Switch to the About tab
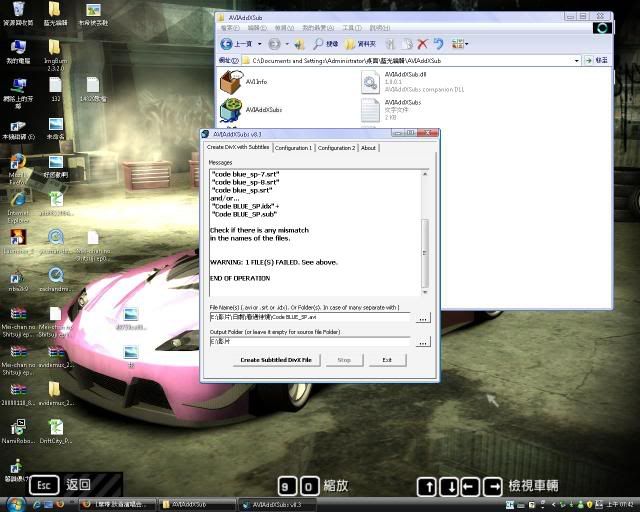 click(368, 148)
